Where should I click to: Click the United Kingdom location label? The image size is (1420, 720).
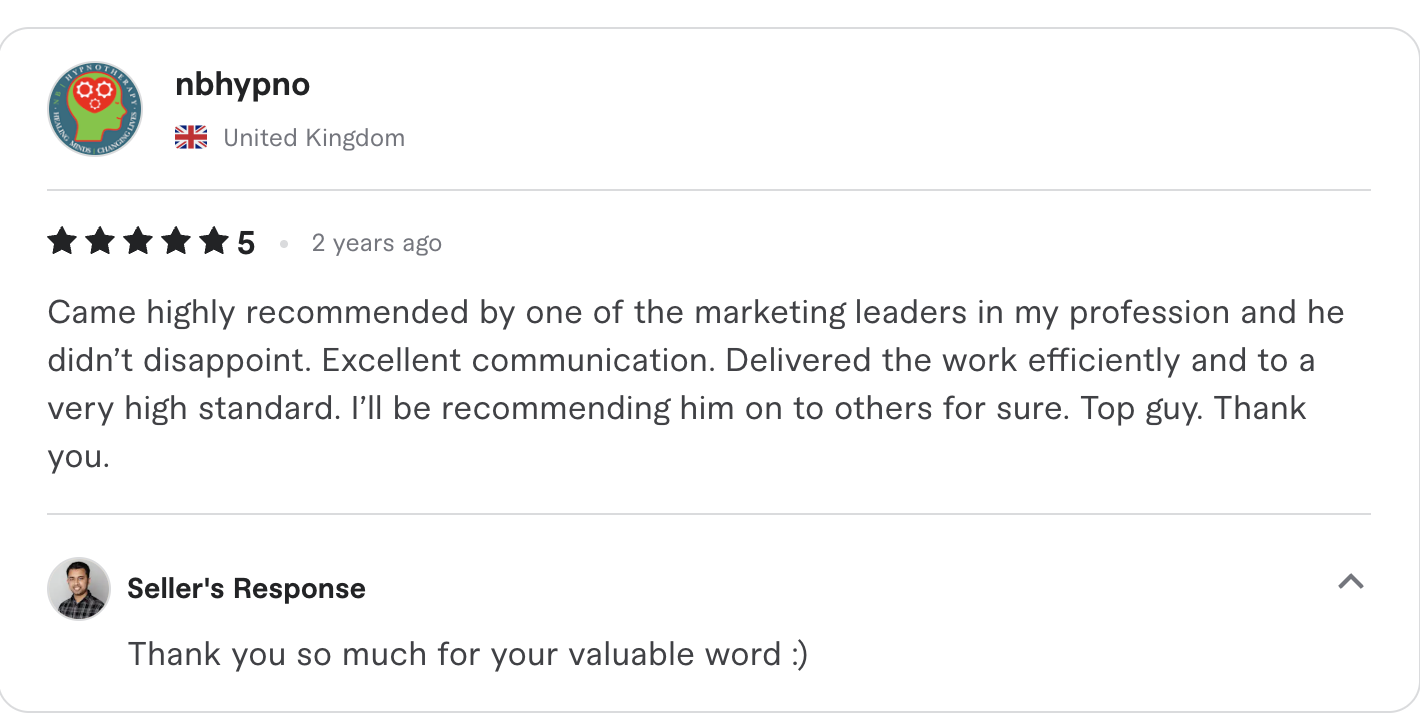point(313,137)
